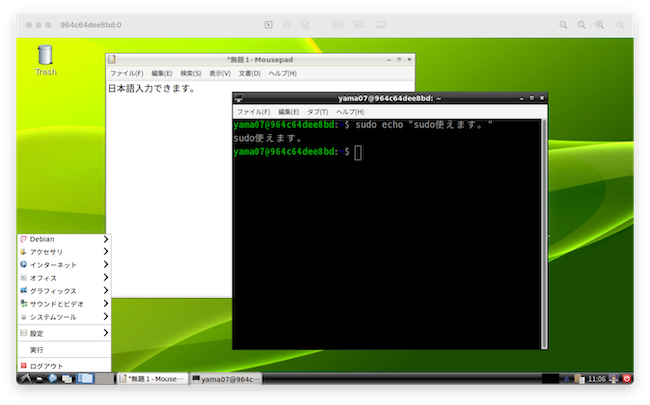Open terminal 編集(E) menu
The image size is (650, 405).
pyautogui.click(x=289, y=112)
